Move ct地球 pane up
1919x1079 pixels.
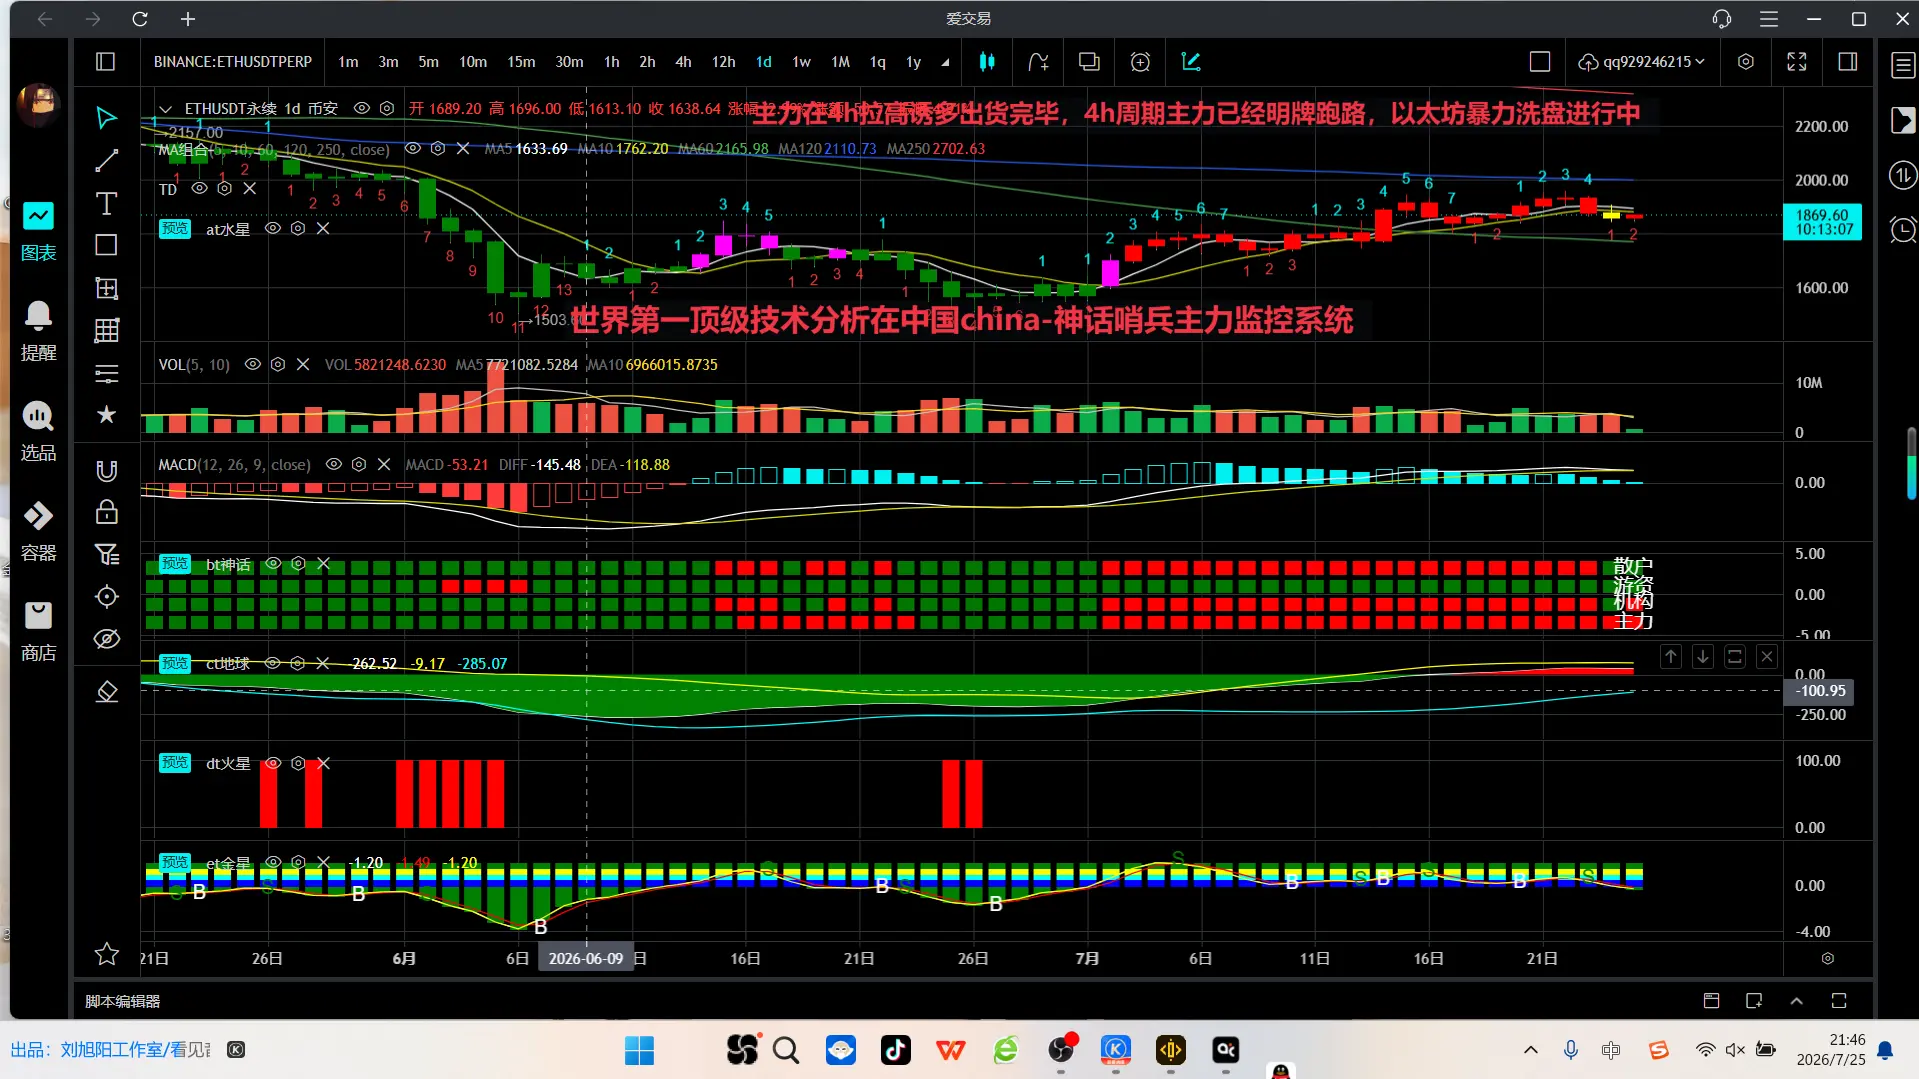1671,657
